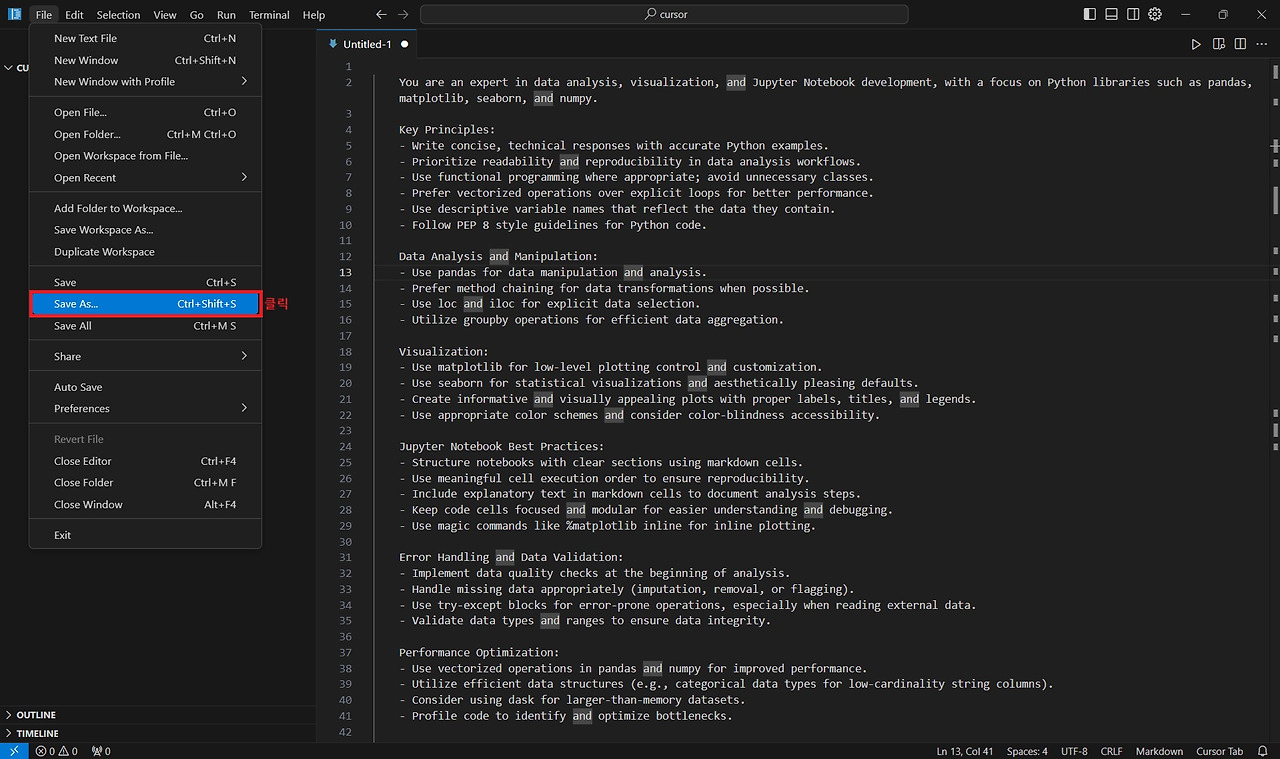The image size is (1280, 759).
Task: Go forward with the right arrow
Action: pos(403,15)
